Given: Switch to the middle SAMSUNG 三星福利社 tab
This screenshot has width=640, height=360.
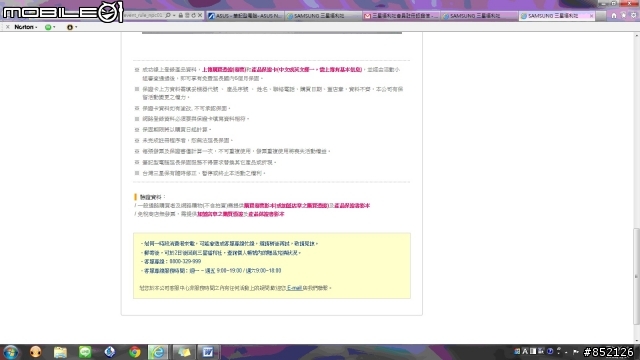Looking at the screenshot, I should pyautogui.click(x=479, y=16).
